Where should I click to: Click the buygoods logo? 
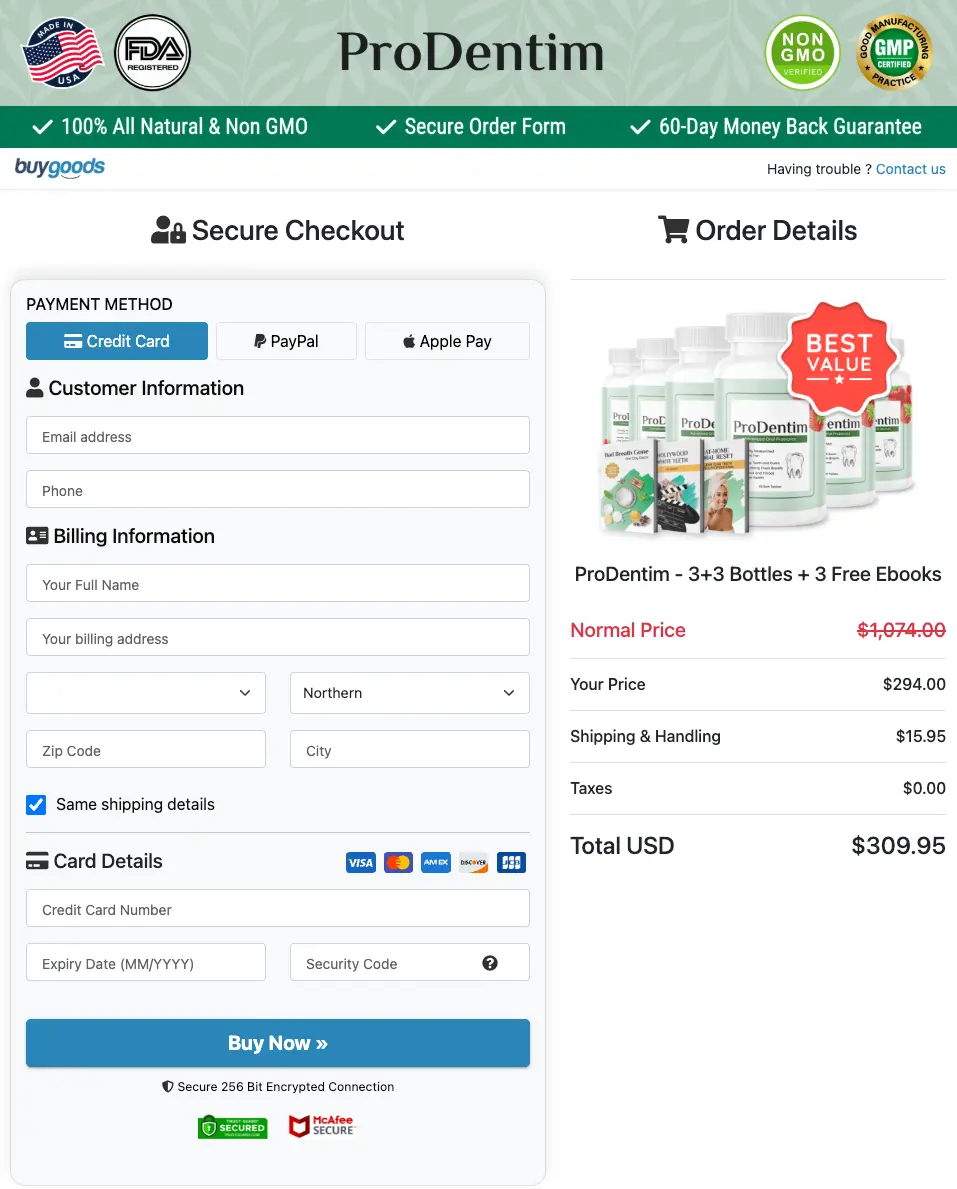60,167
